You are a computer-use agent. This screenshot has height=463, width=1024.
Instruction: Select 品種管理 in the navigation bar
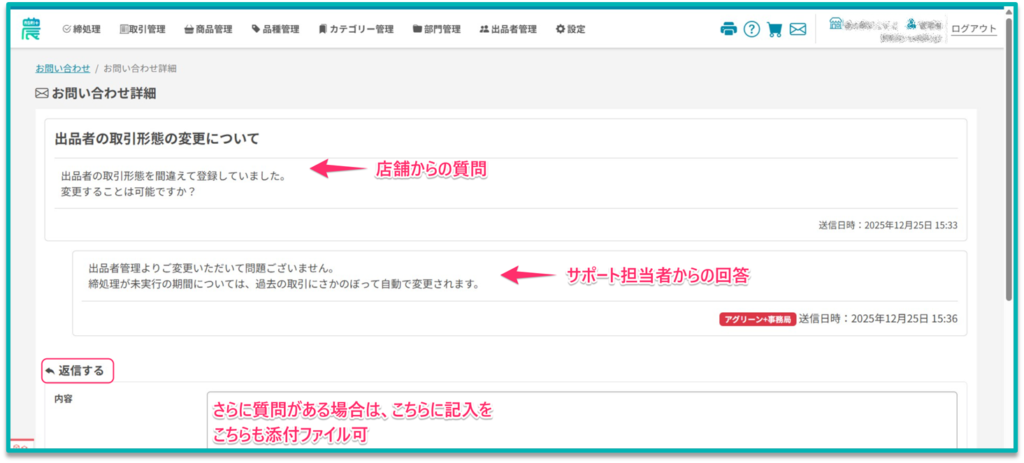coord(275,29)
